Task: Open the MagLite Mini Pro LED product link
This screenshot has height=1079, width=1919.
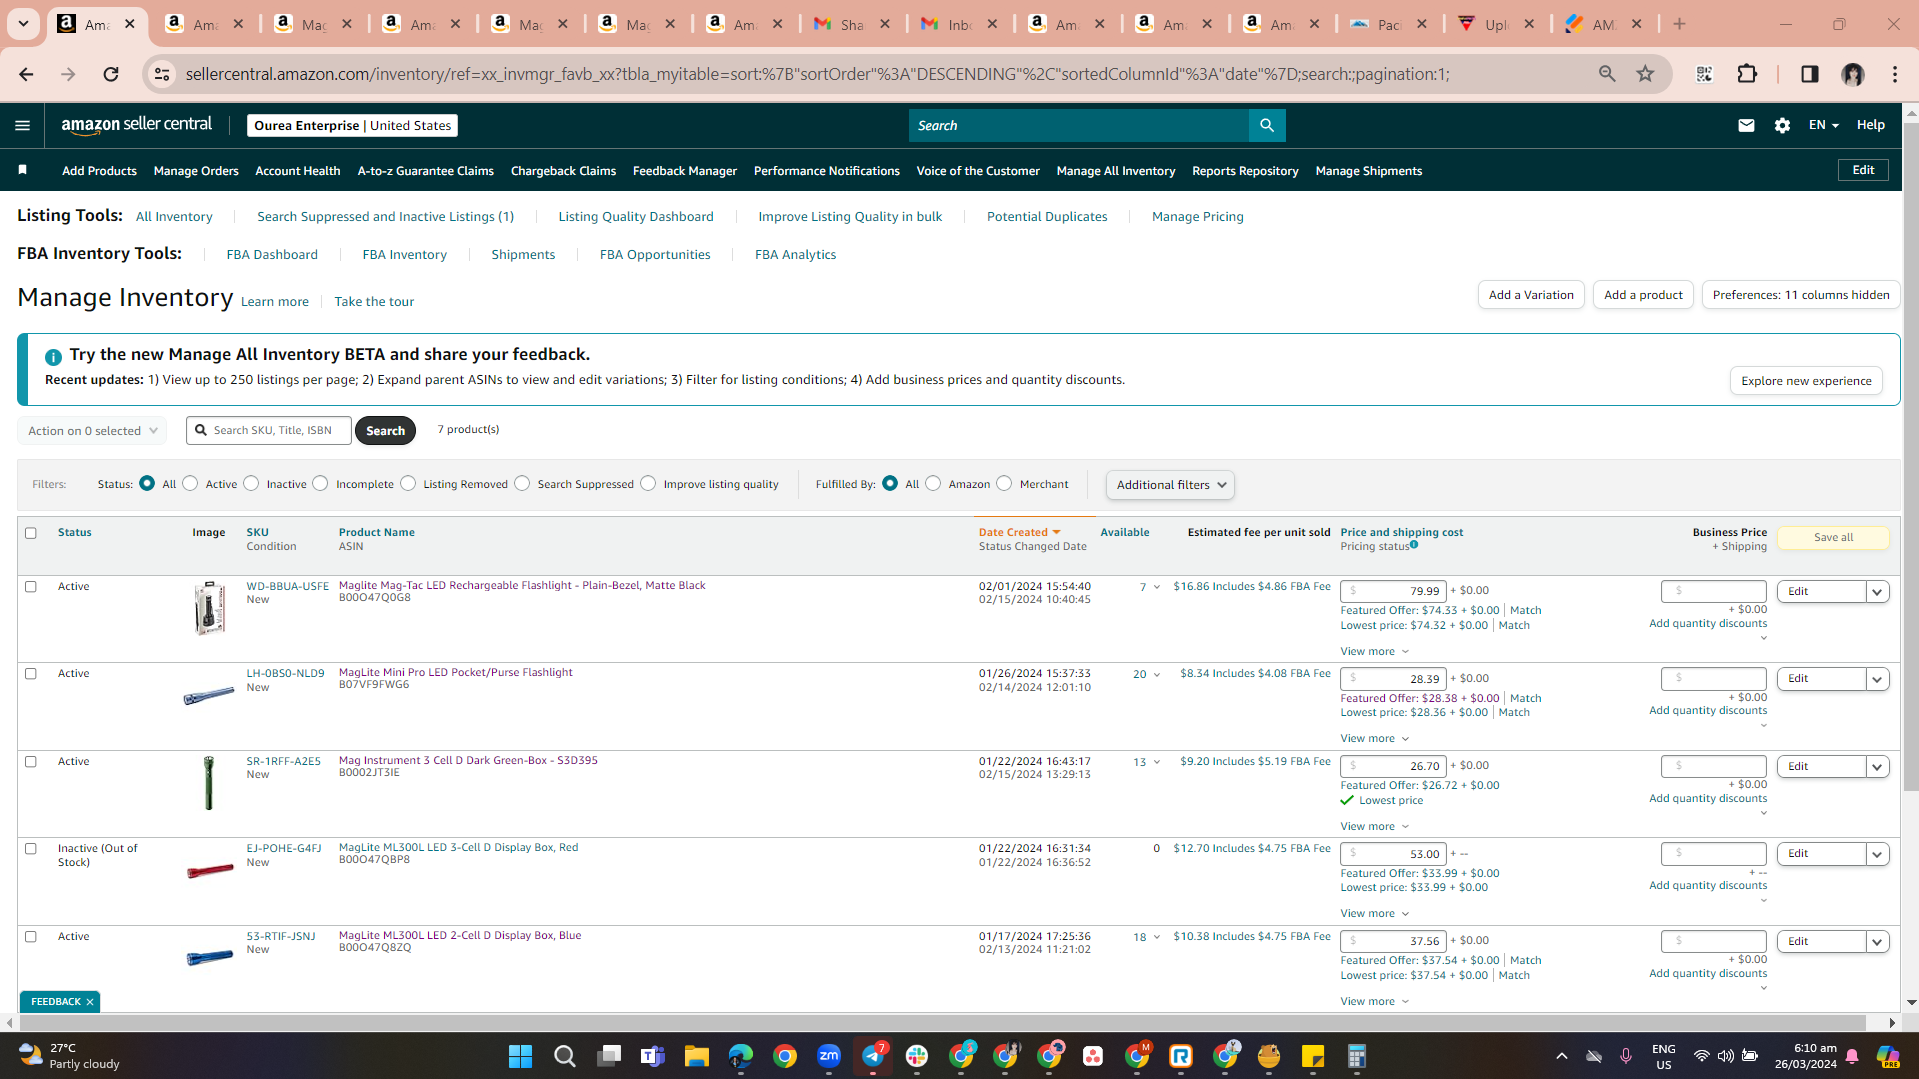Action: click(x=456, y=672)
